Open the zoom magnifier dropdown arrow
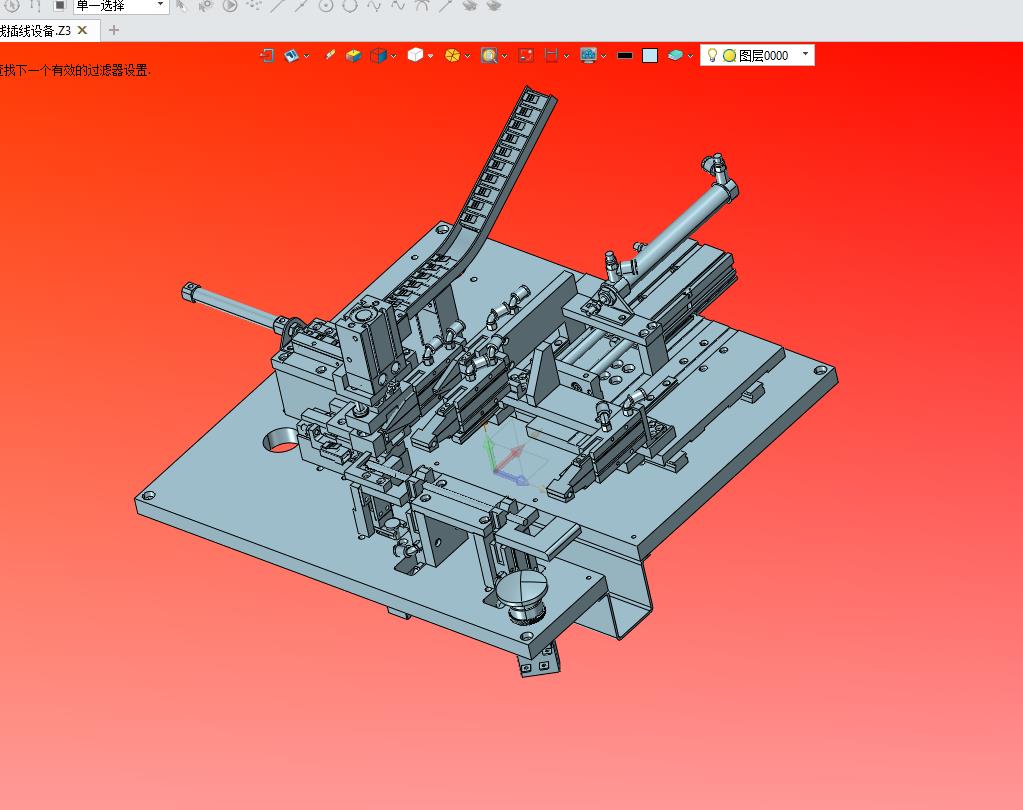 click(x=504, y=56)
